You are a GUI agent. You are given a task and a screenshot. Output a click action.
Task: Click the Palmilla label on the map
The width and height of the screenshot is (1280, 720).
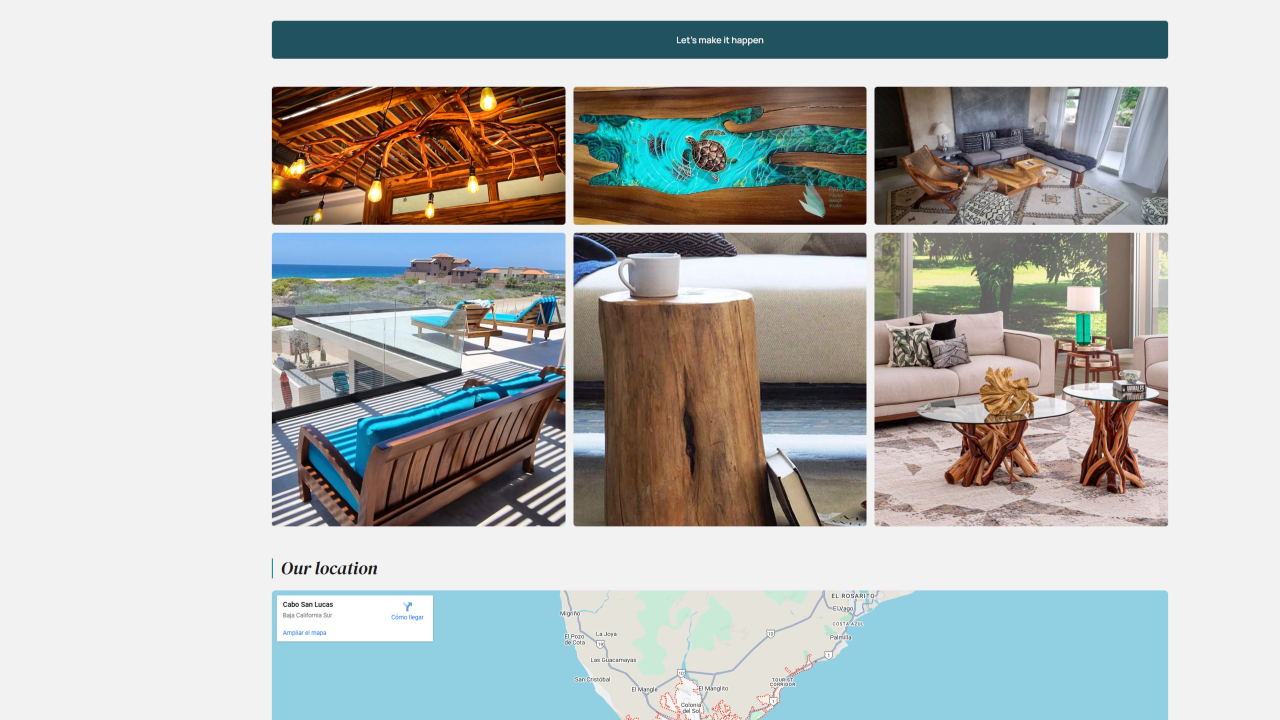pos(841,637)
